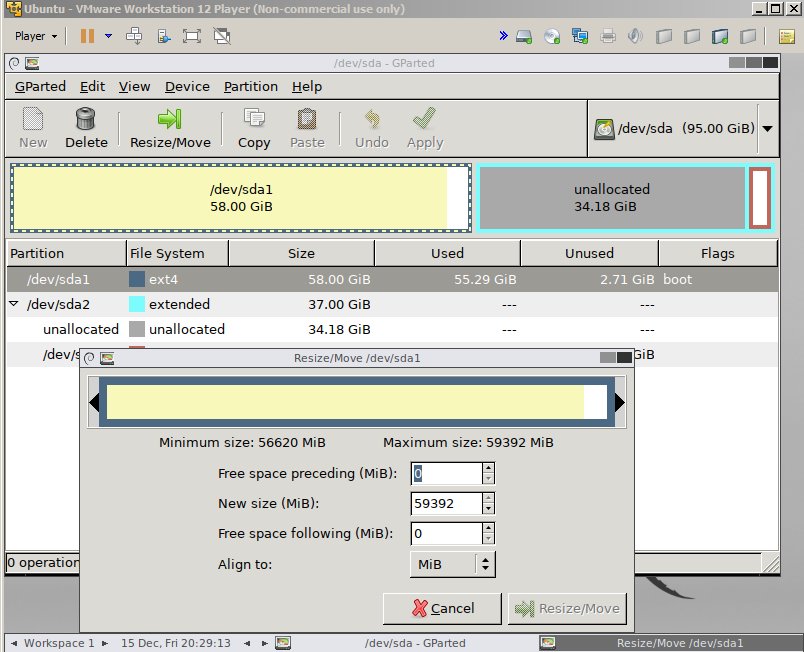This screenshot has width=804, height=652.
Task: Click VMware sound card device icon
Action: (x=635, y=36)
